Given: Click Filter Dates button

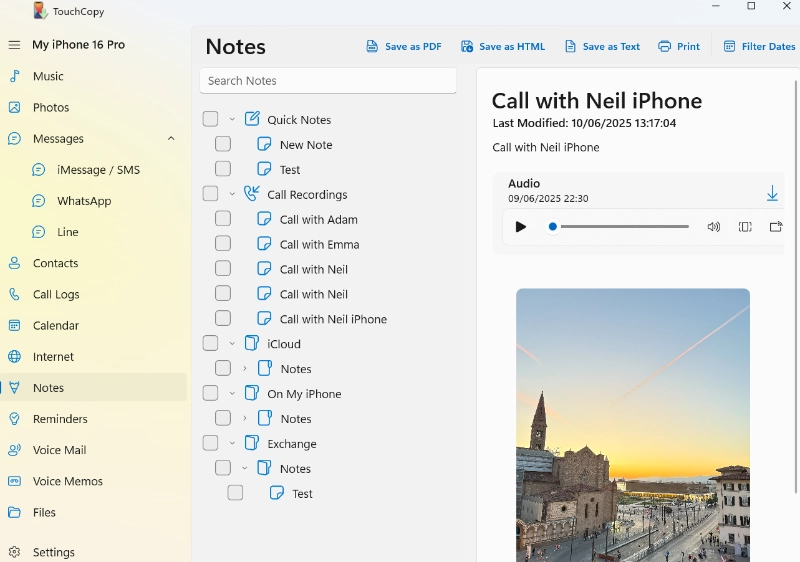Looking at the screenshot, I should (x=759, y=46).
